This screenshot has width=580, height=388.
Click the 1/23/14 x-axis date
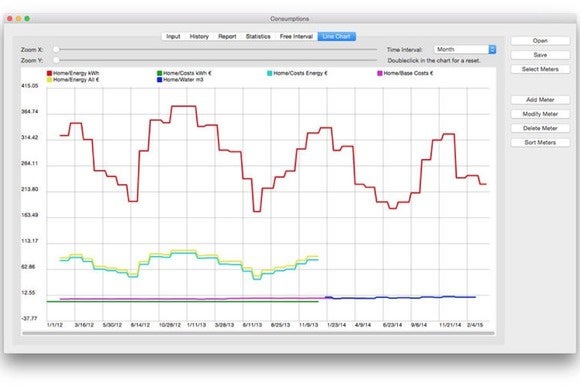pyautogui.click(x=337, y=325)
